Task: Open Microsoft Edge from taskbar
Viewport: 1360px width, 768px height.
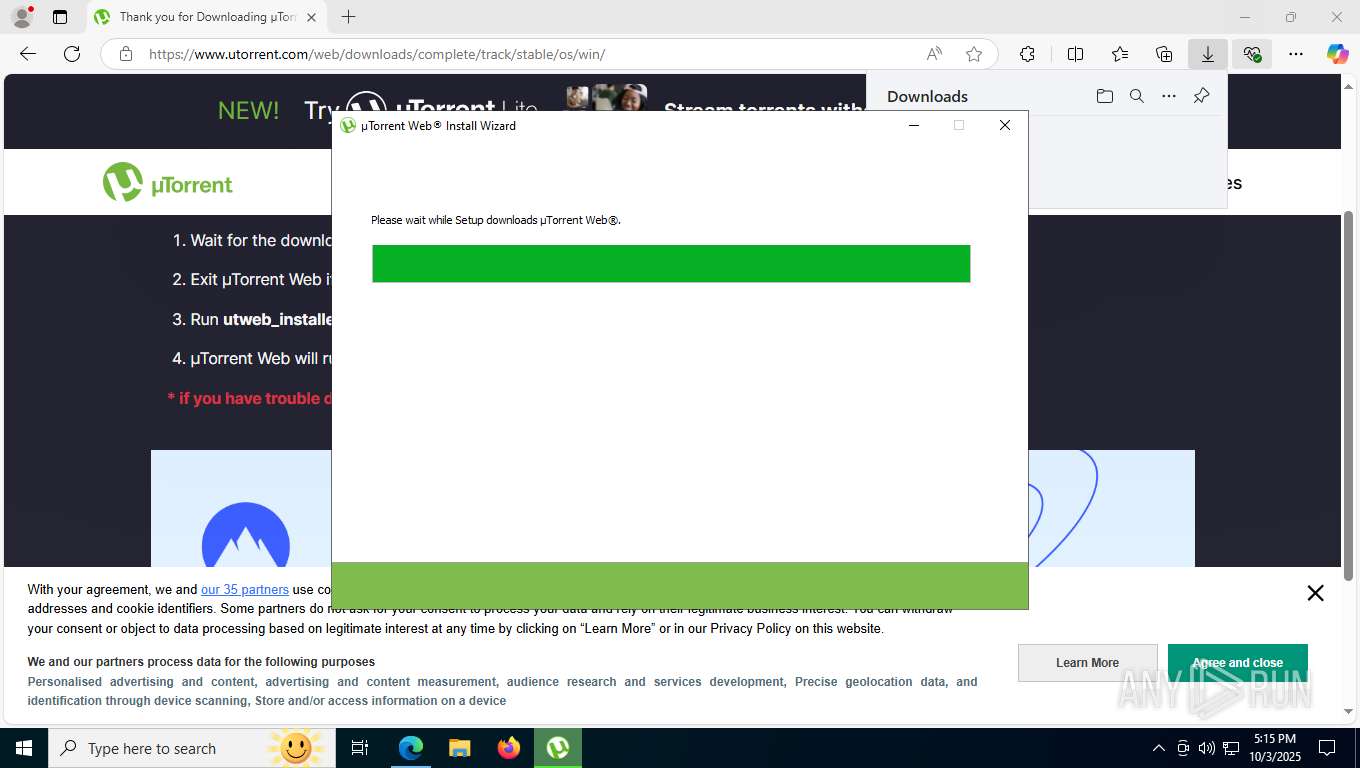Action: 410,748
